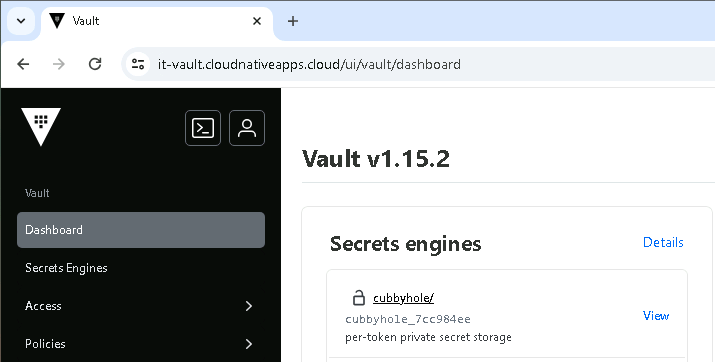Click the Vault sidebar section label
The image size is (715, 362).
(37, 193)
